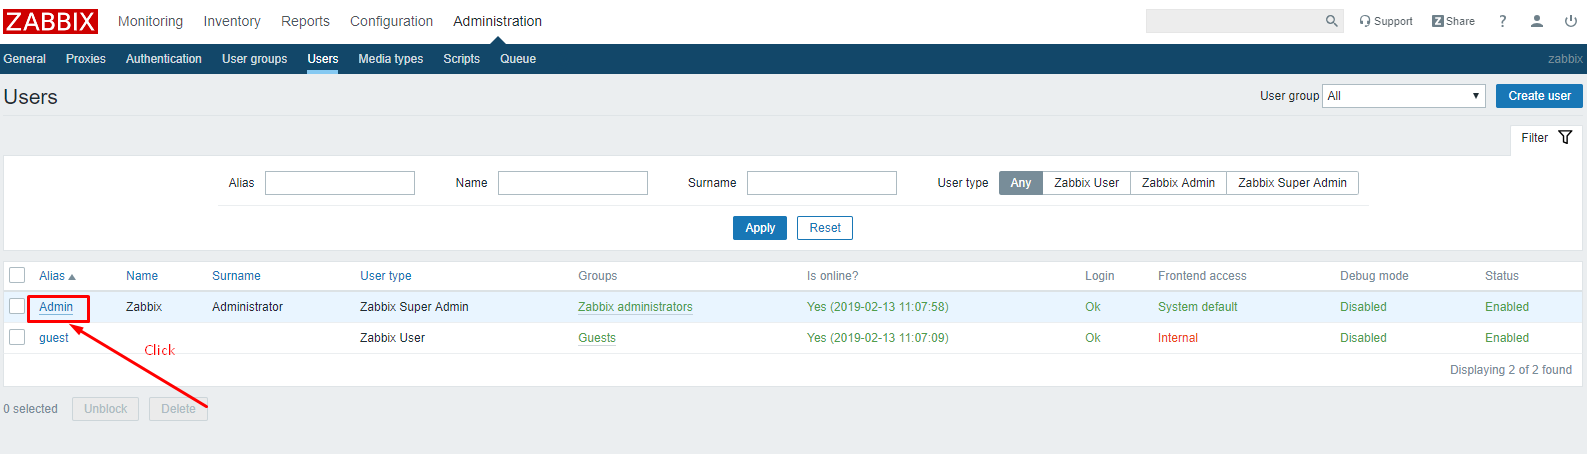
Task: Open the Monitoring menu
Action: pos(150,21)
